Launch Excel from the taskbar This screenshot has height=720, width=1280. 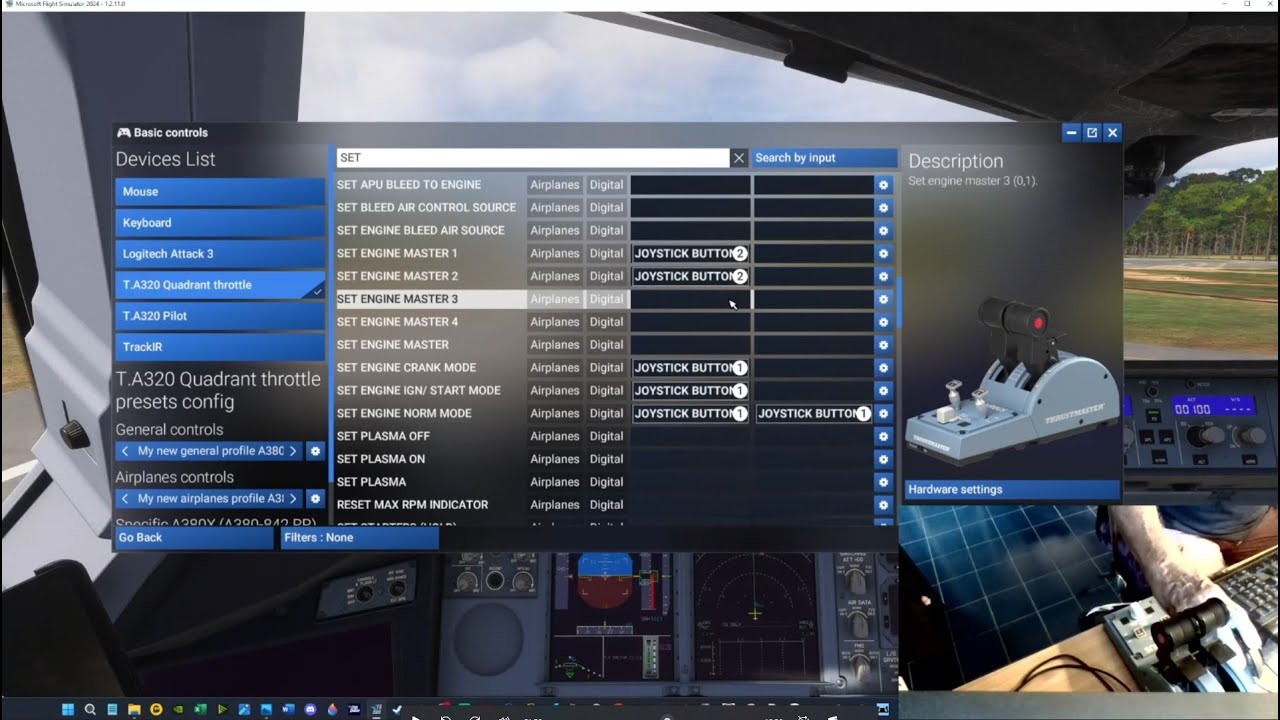click(200, 710)
